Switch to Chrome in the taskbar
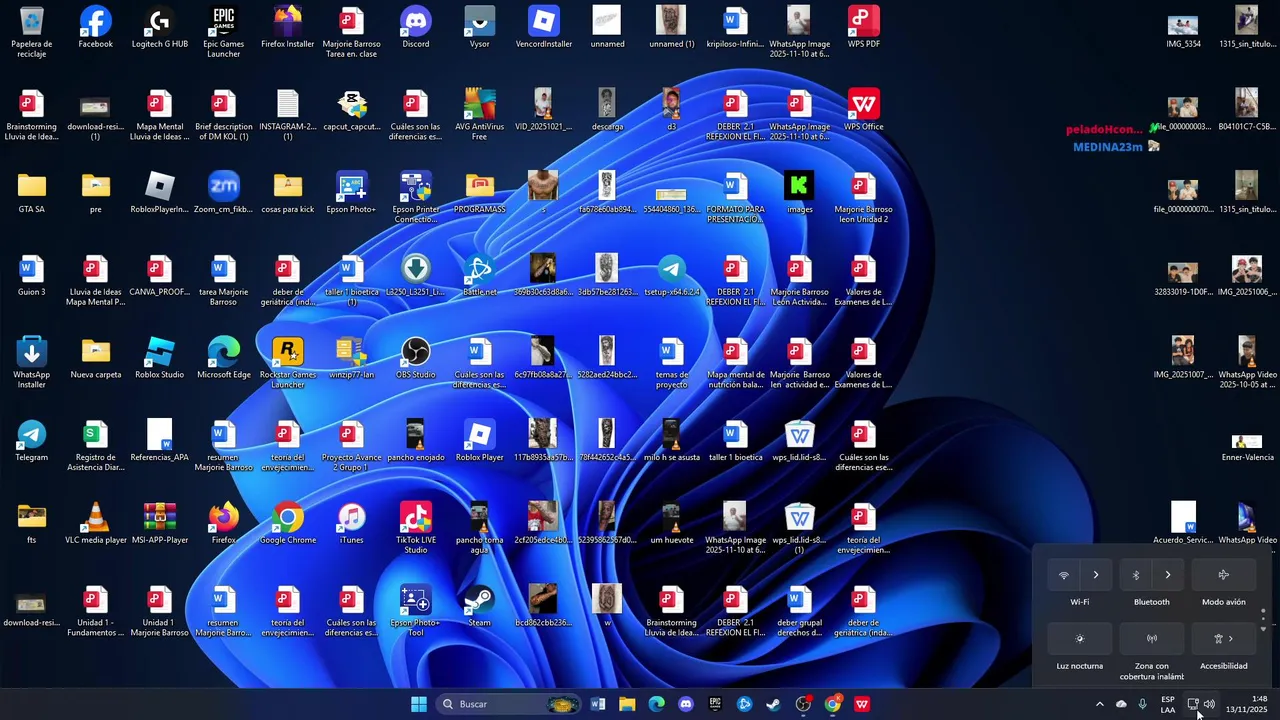This screenshot has width=1280, height=720. pyautogui.click(x=832, y=704)
